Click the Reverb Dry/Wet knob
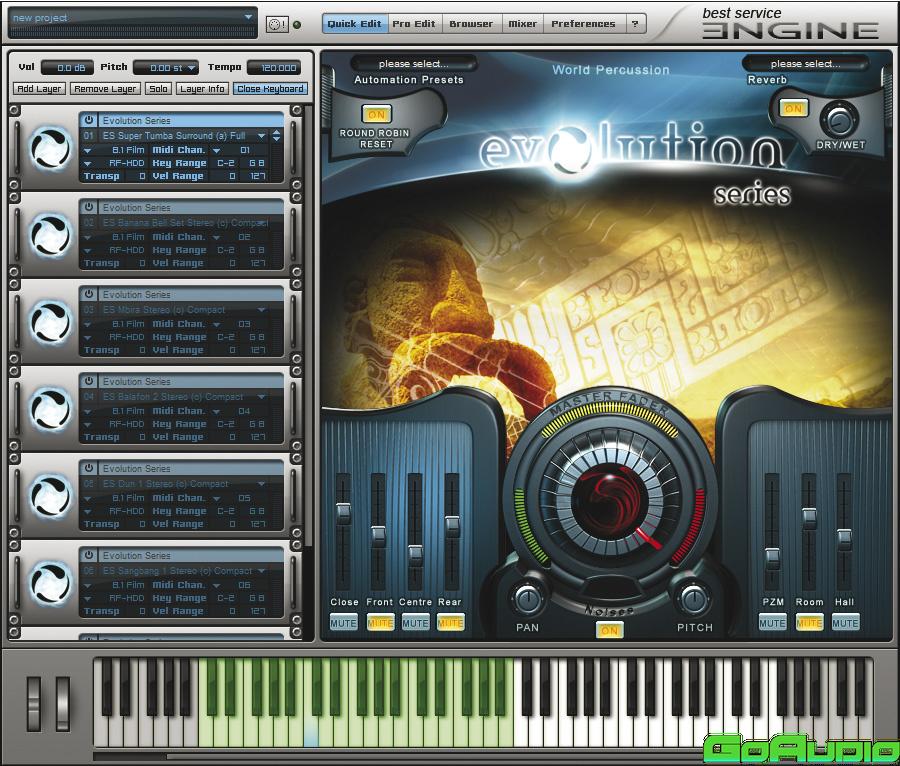The image size is (900, 766). tap(839, 120)
